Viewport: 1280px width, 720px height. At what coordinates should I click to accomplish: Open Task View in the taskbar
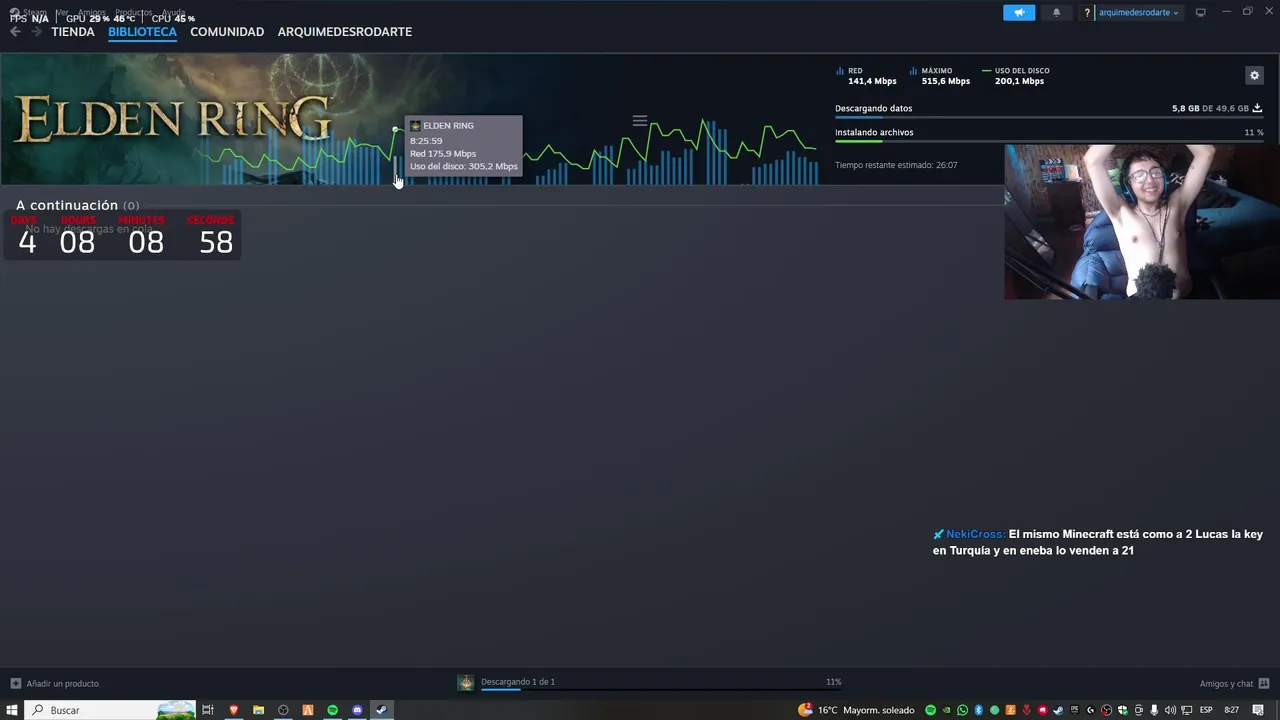pyautogui.click(x=208, y=710)
